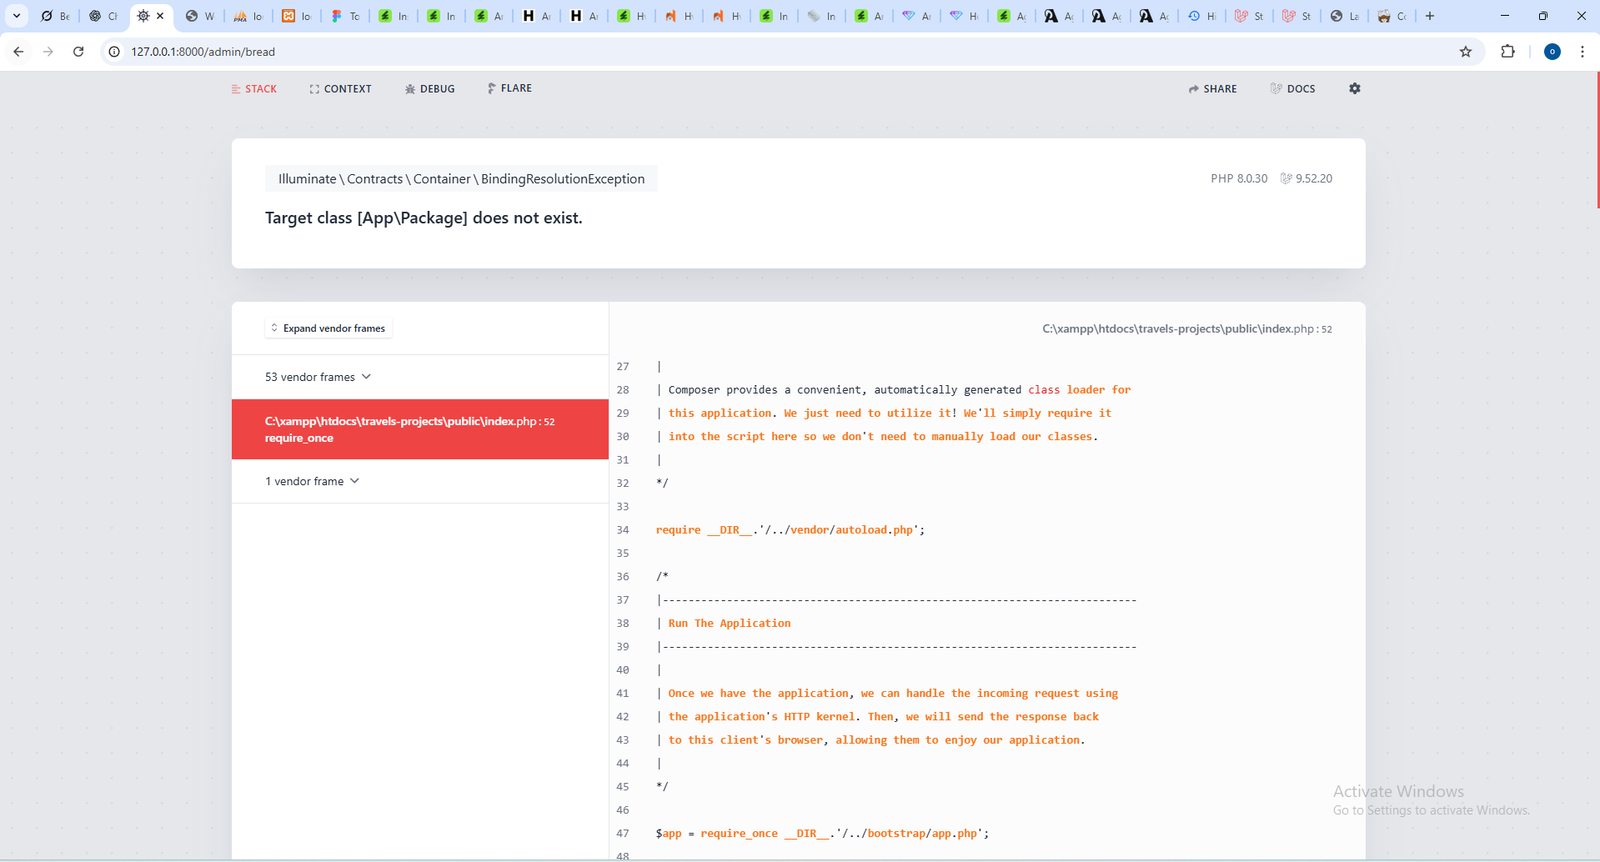1600x862 pixels.
Task: Click the Share arrow button
Action: point(1212,89)
